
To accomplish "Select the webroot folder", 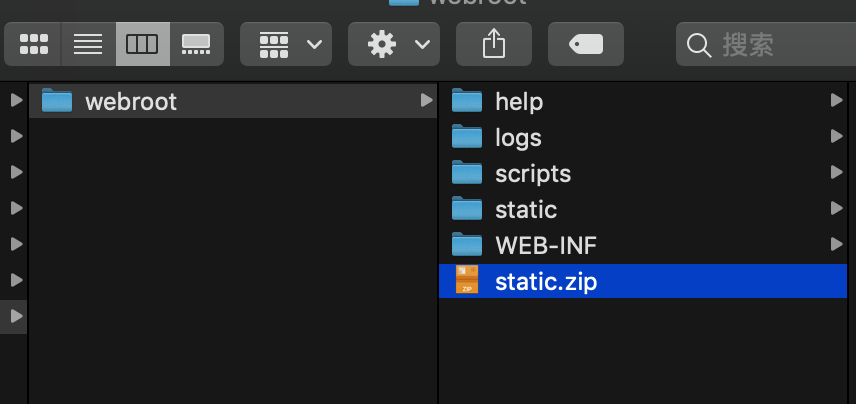I will tap(131, 101).
